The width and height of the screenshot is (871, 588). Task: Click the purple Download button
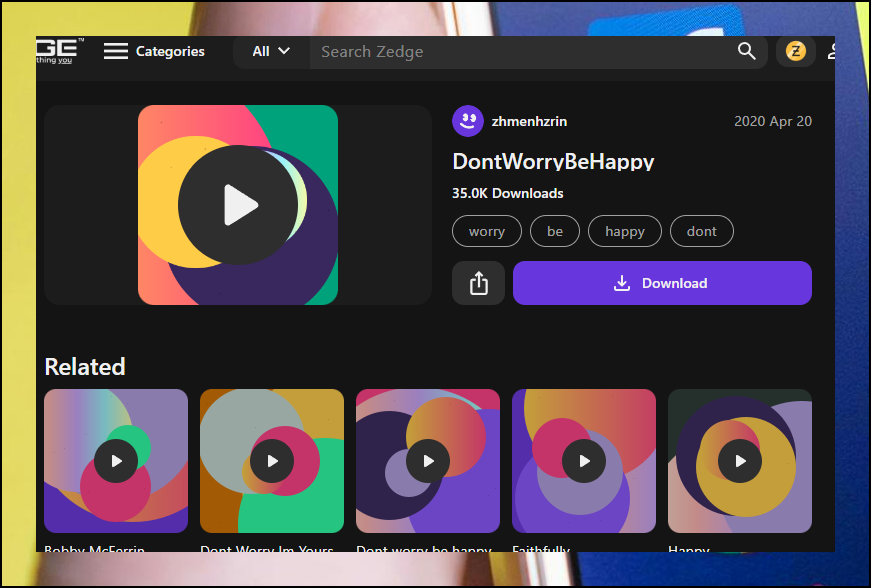[662, 283]
